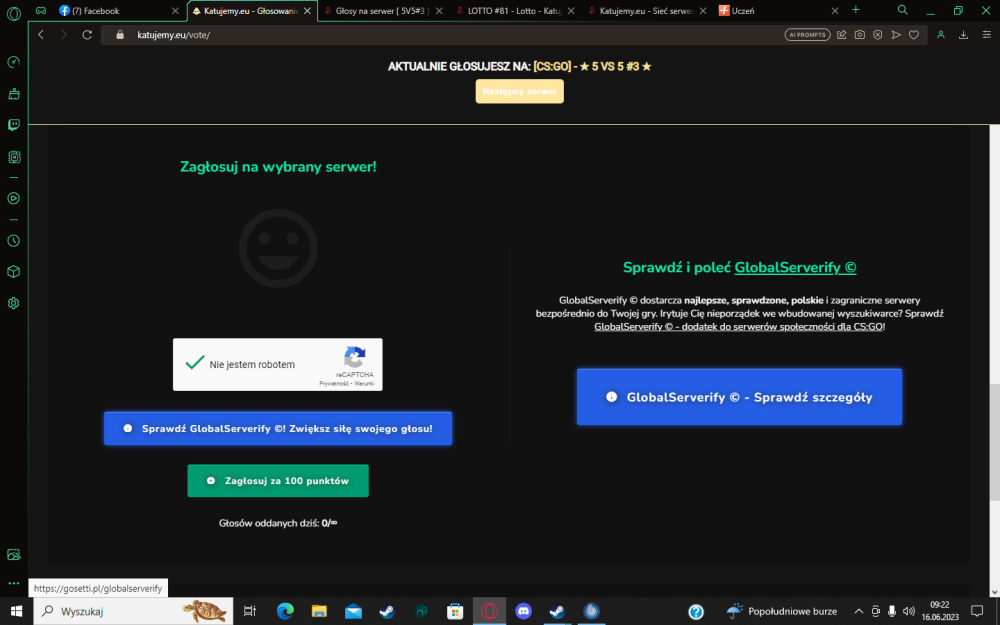The height and width of the screenshot is (625, 1000).
Task: Take a snapshot with the camera icon
Action: pos(860,34)
